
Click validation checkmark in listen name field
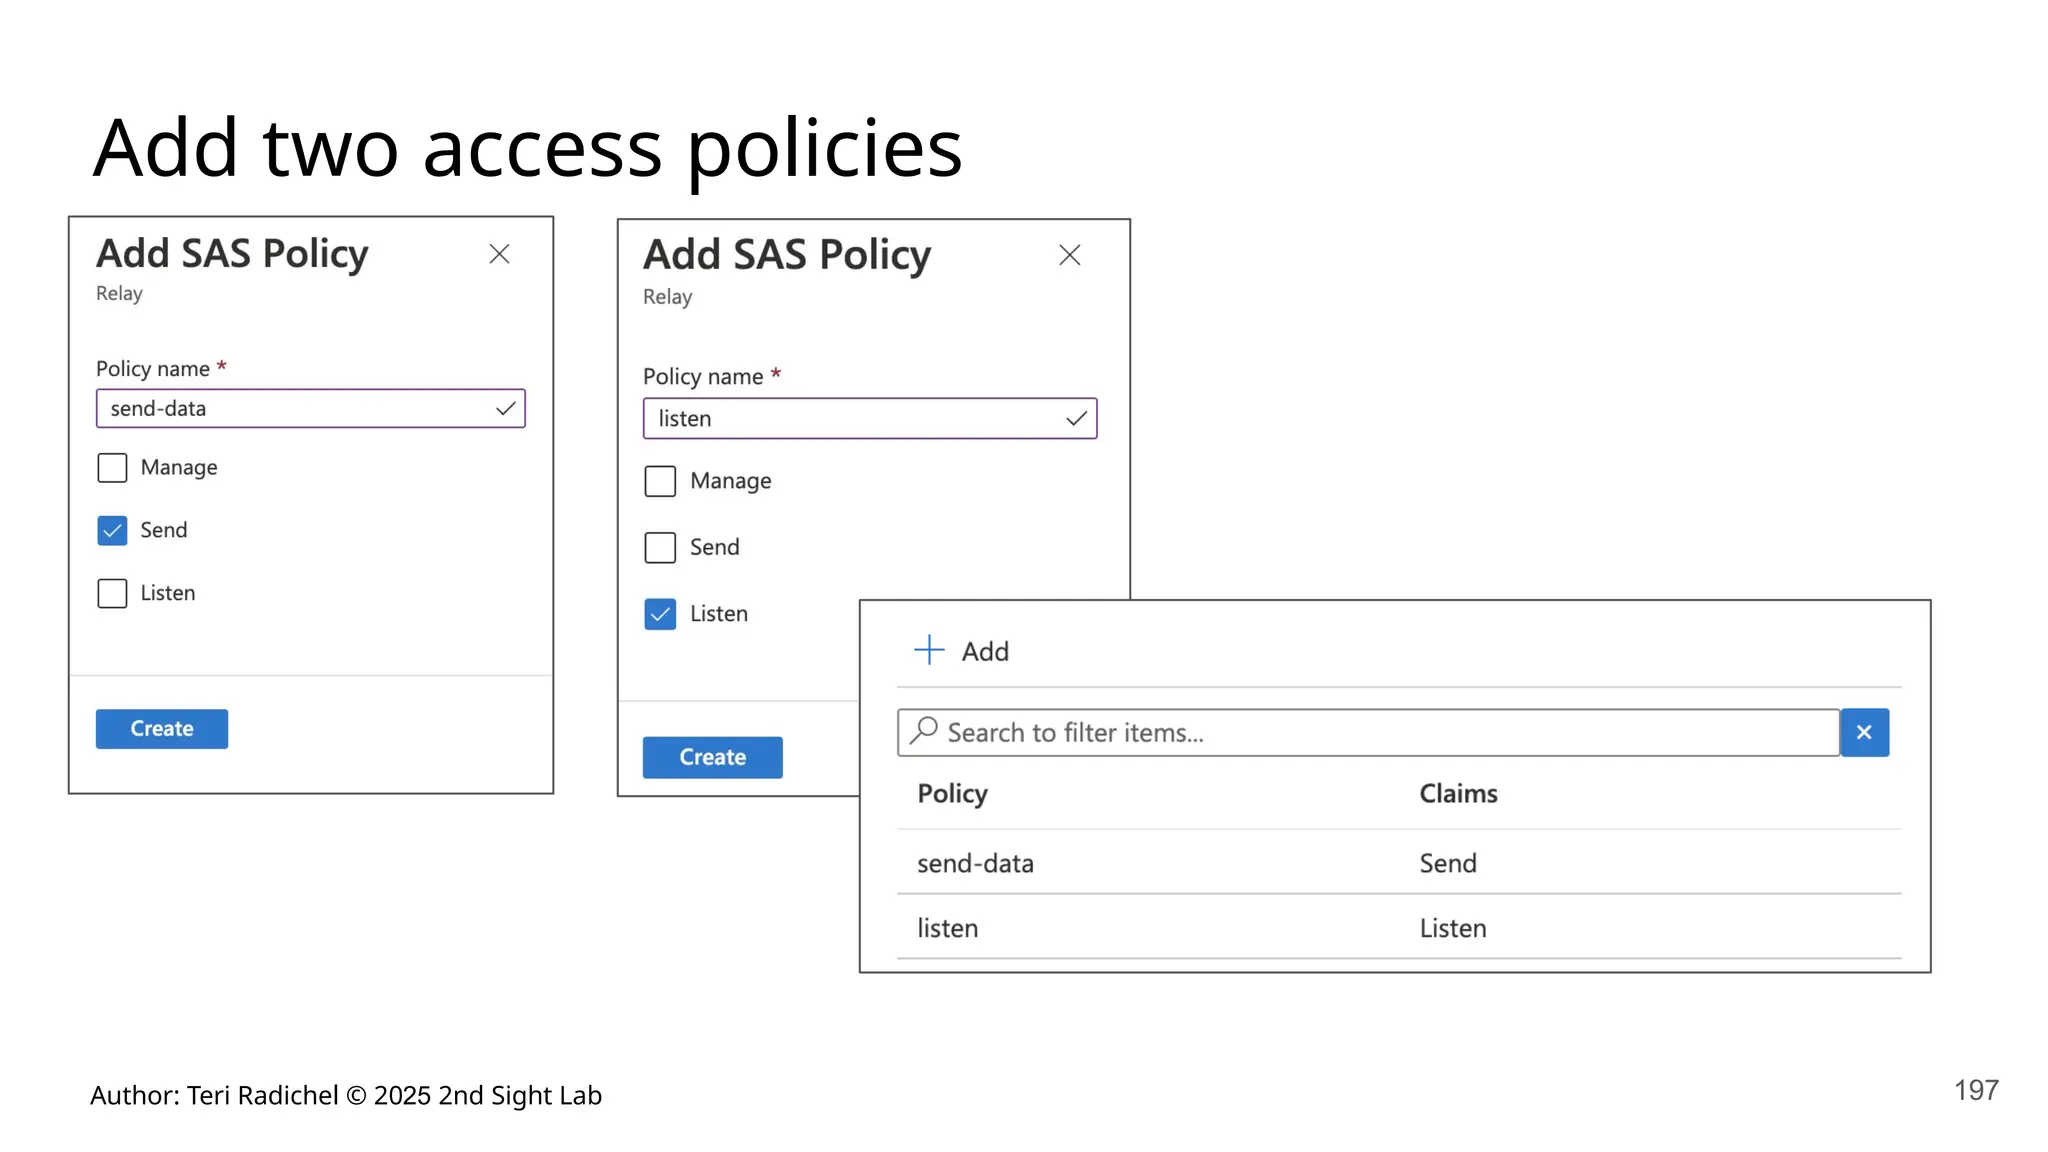[x=1076, y=418]
